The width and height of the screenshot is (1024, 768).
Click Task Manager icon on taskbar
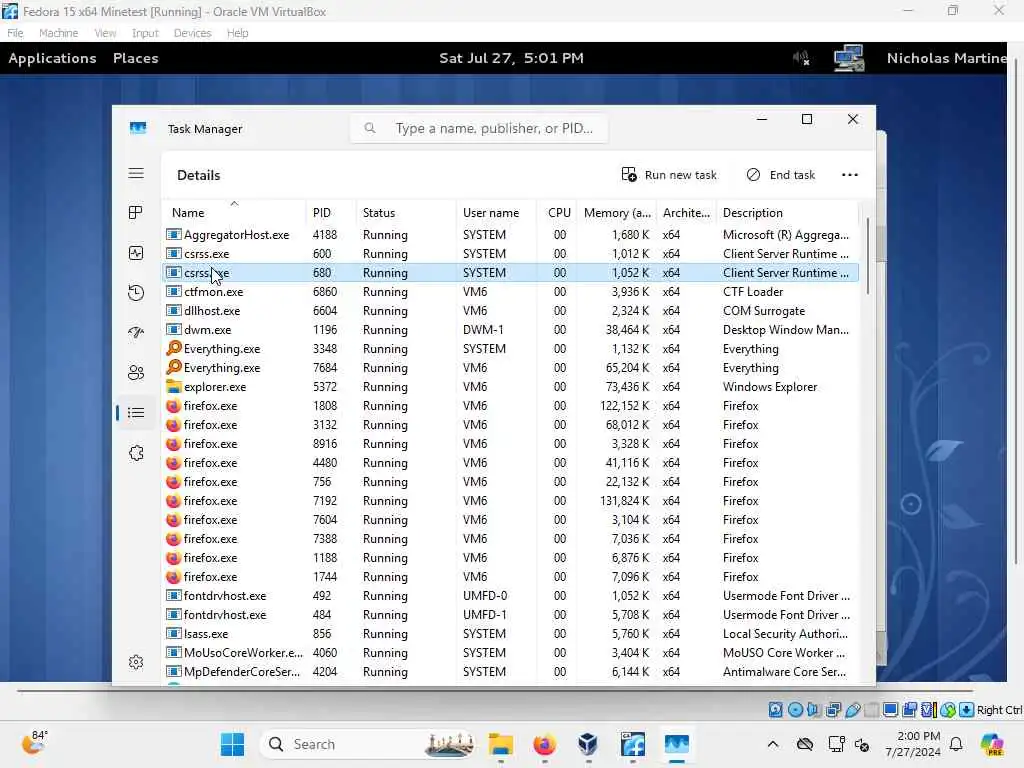(x=677, y=744)
